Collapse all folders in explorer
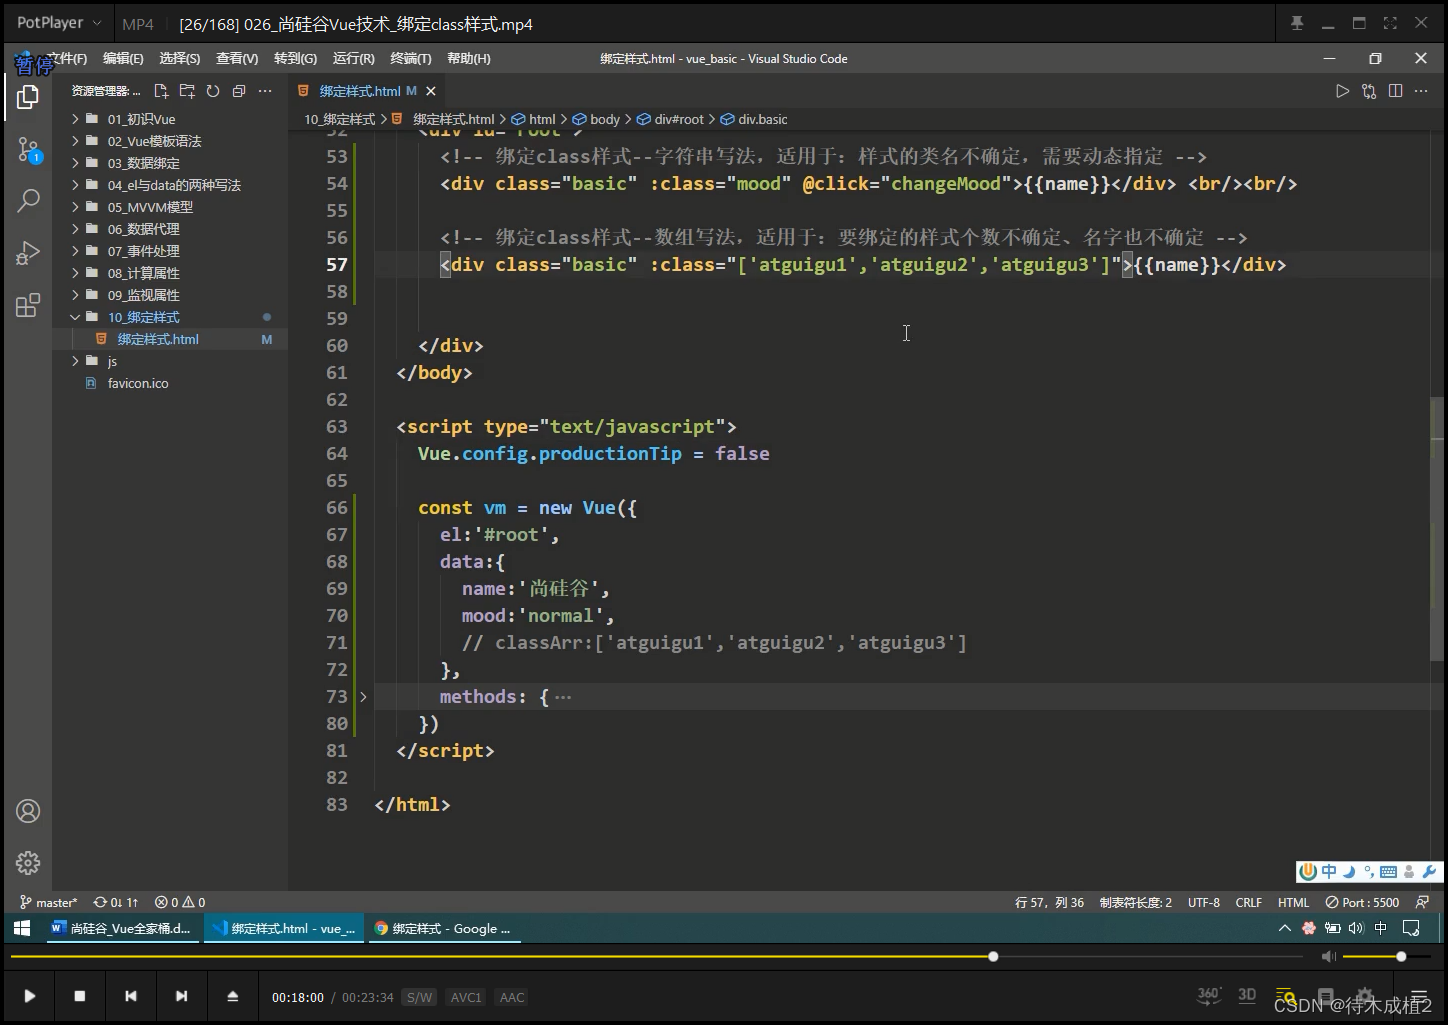The height and width of the screenshot is (1025, 1448). (239, 91)
